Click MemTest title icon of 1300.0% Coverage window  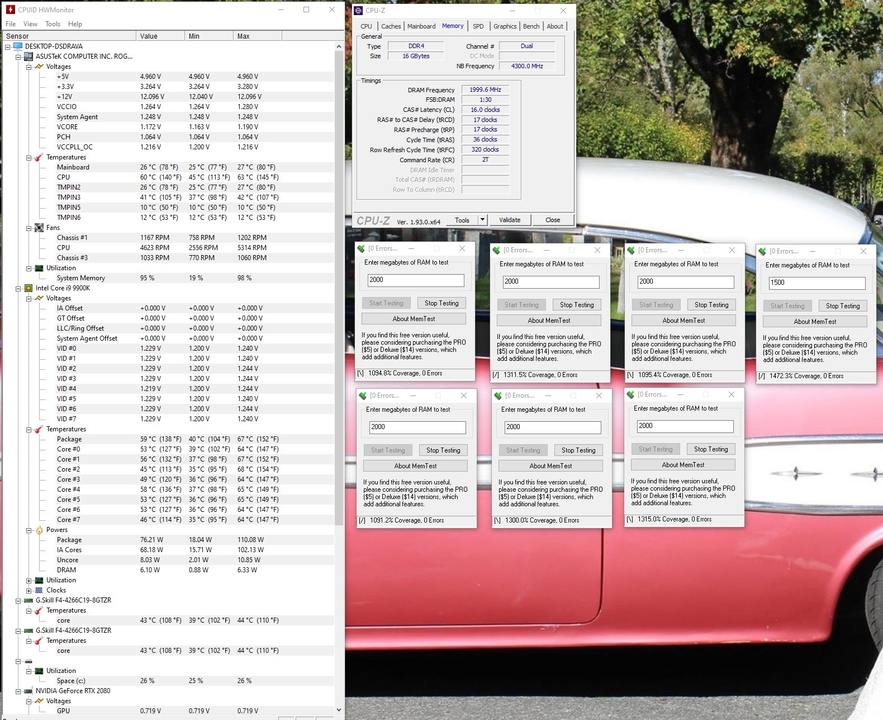coord(498,396)
